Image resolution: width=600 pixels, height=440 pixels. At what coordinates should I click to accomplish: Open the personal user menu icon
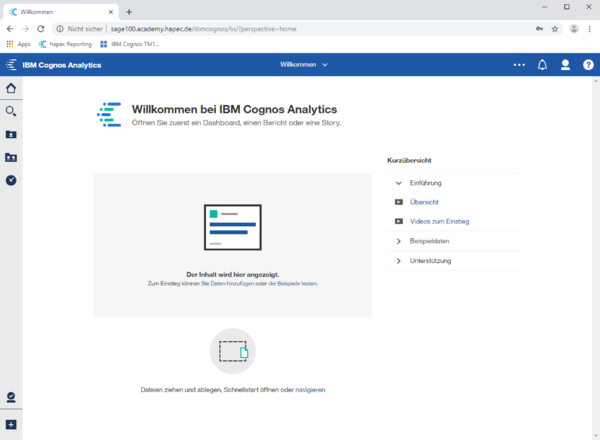[x=565, y=65]
